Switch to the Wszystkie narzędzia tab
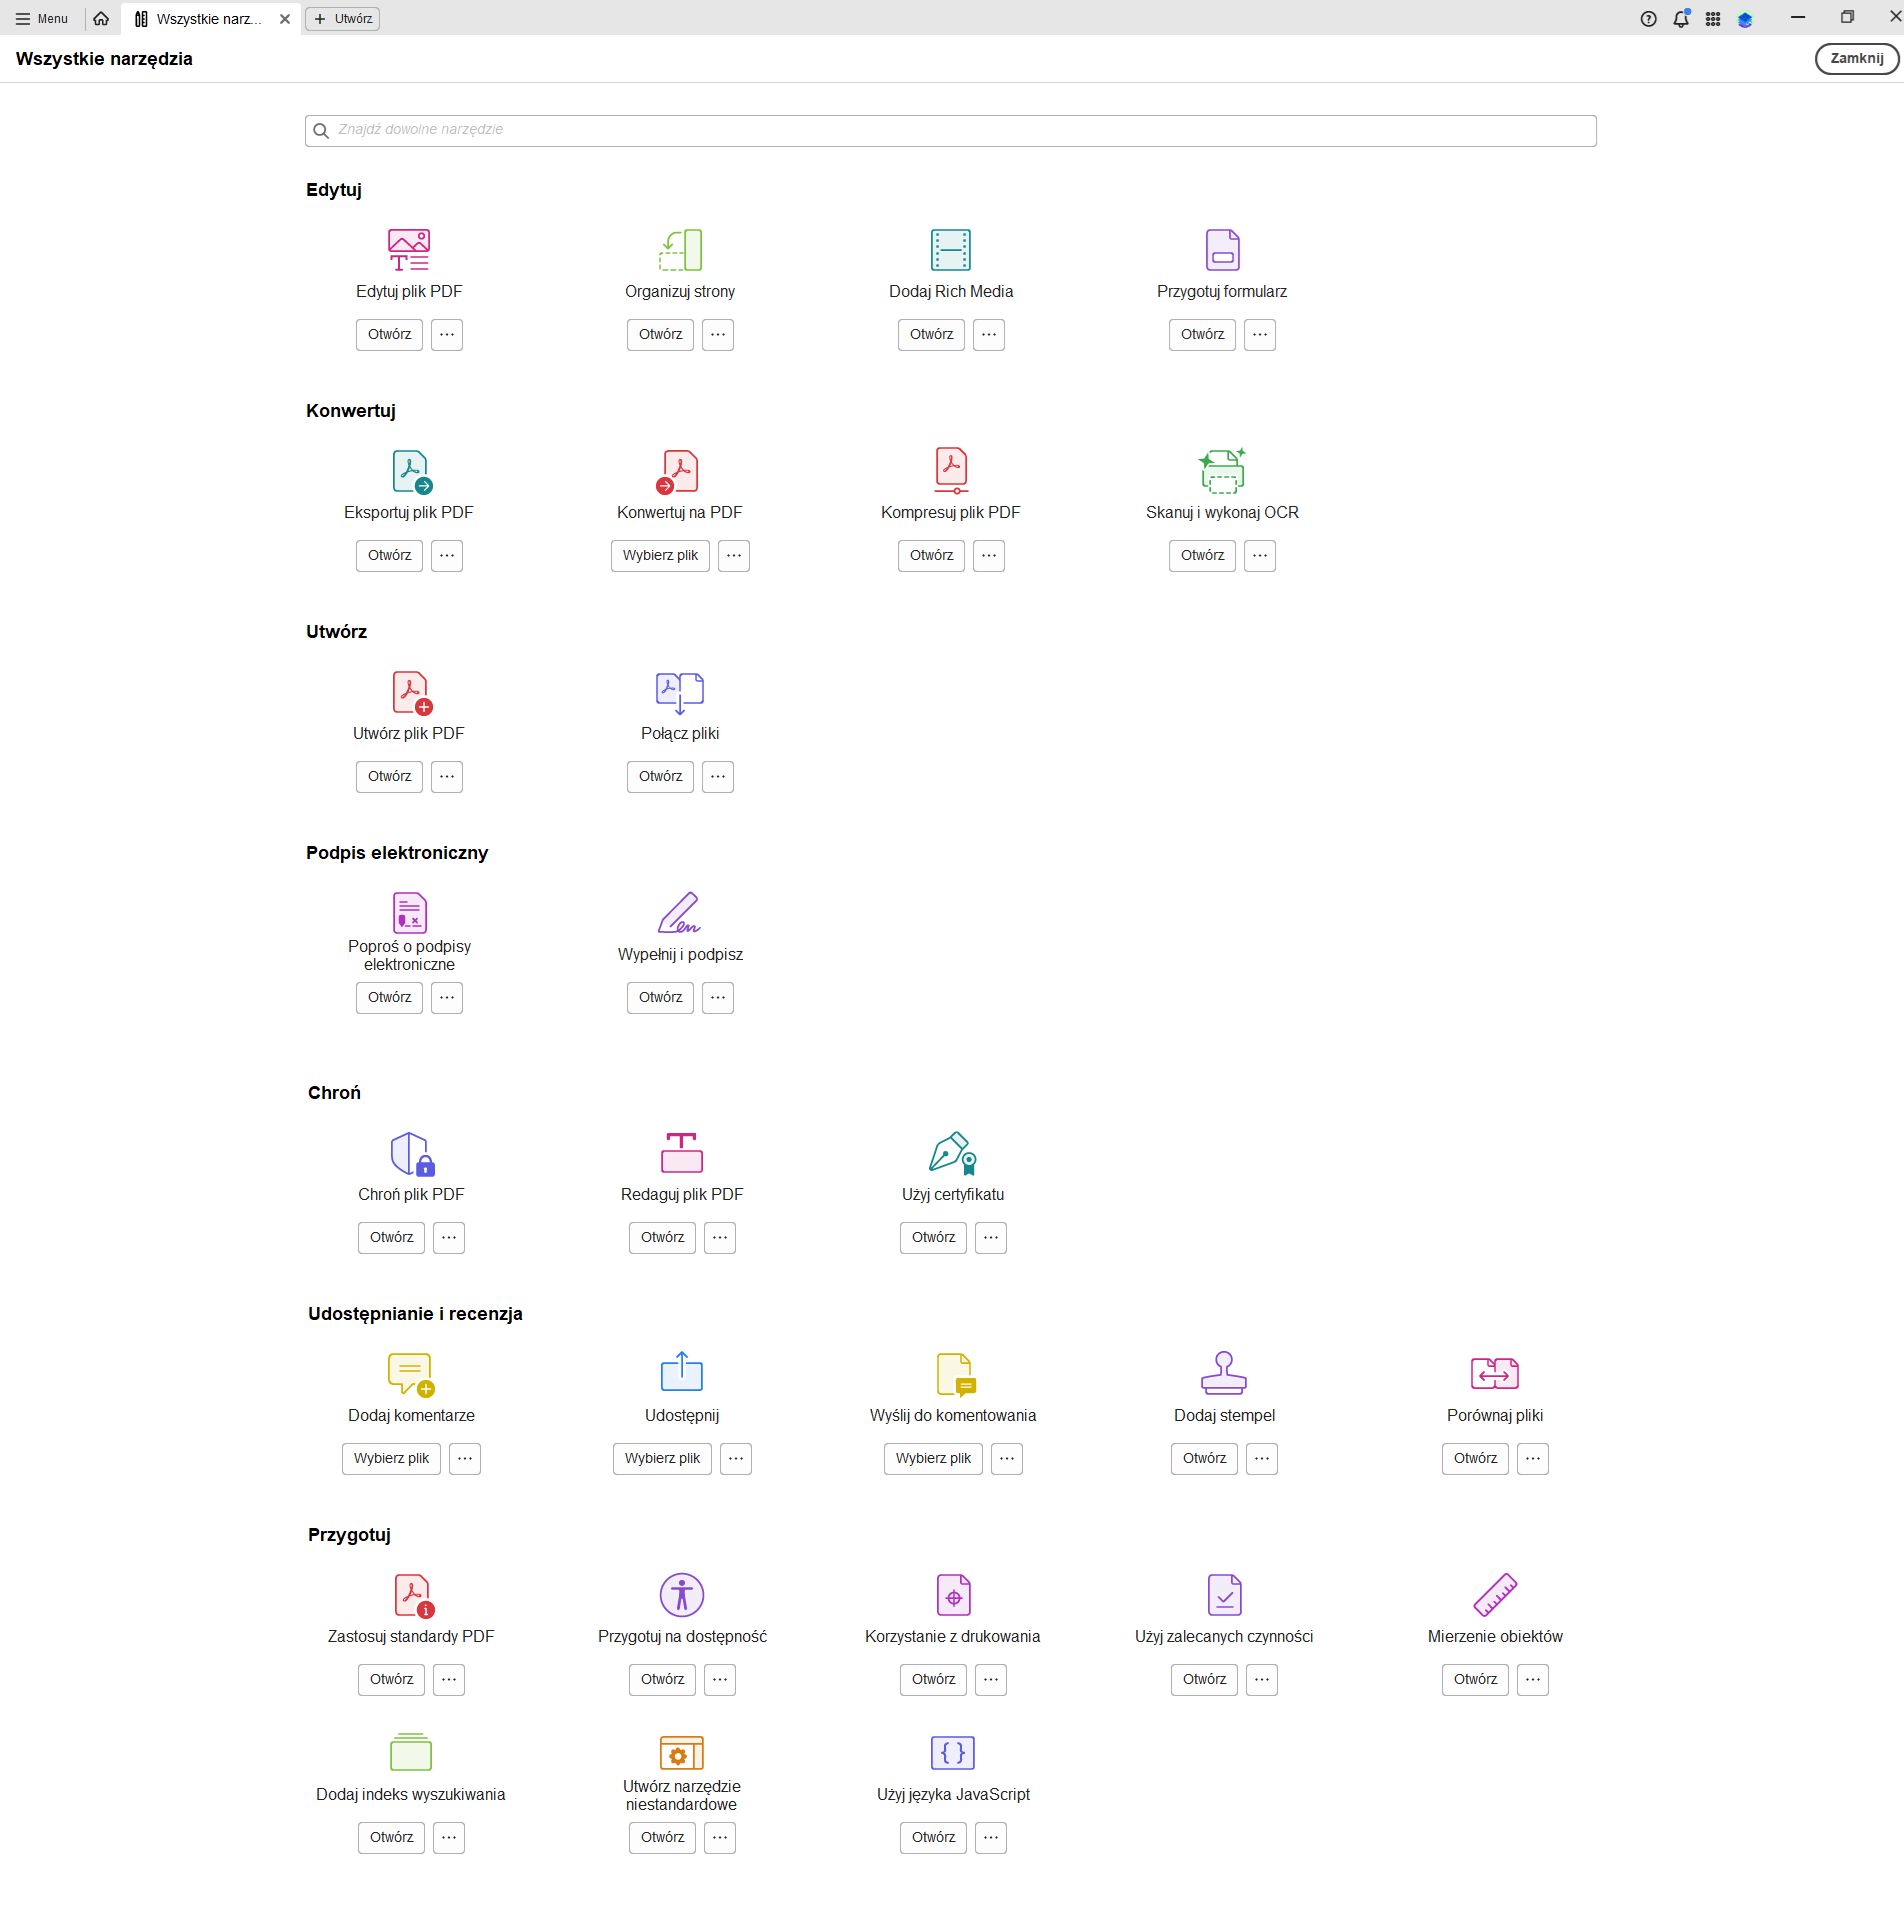 (205, 18)
